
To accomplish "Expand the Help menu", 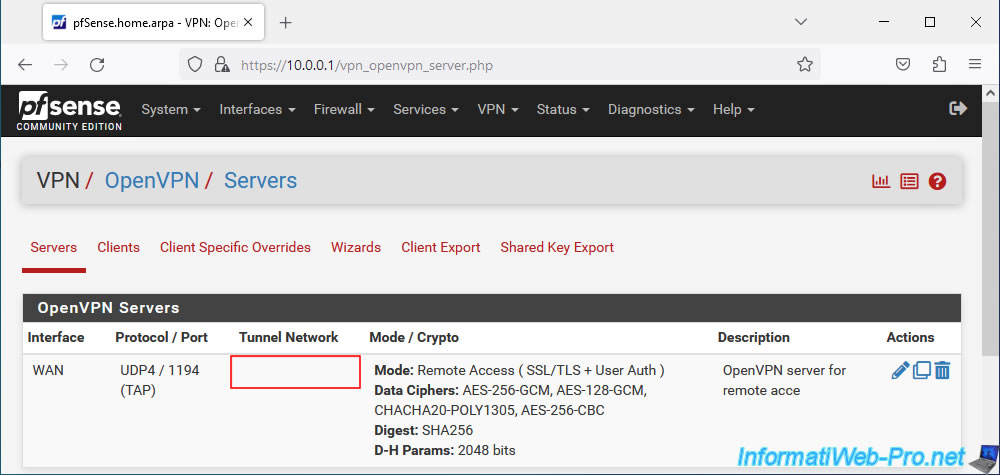I will 734,110.
